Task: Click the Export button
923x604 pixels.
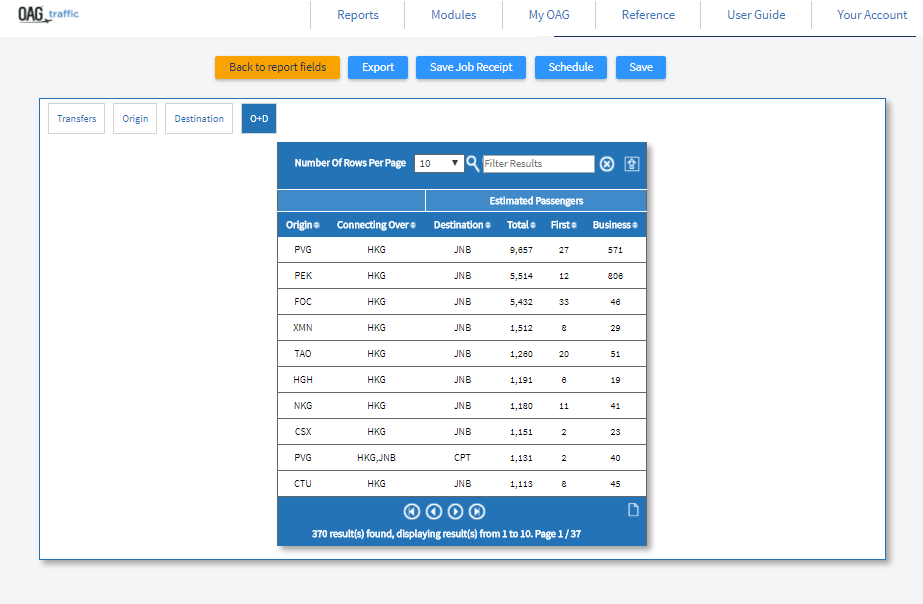Action: (x=378, y=67)
